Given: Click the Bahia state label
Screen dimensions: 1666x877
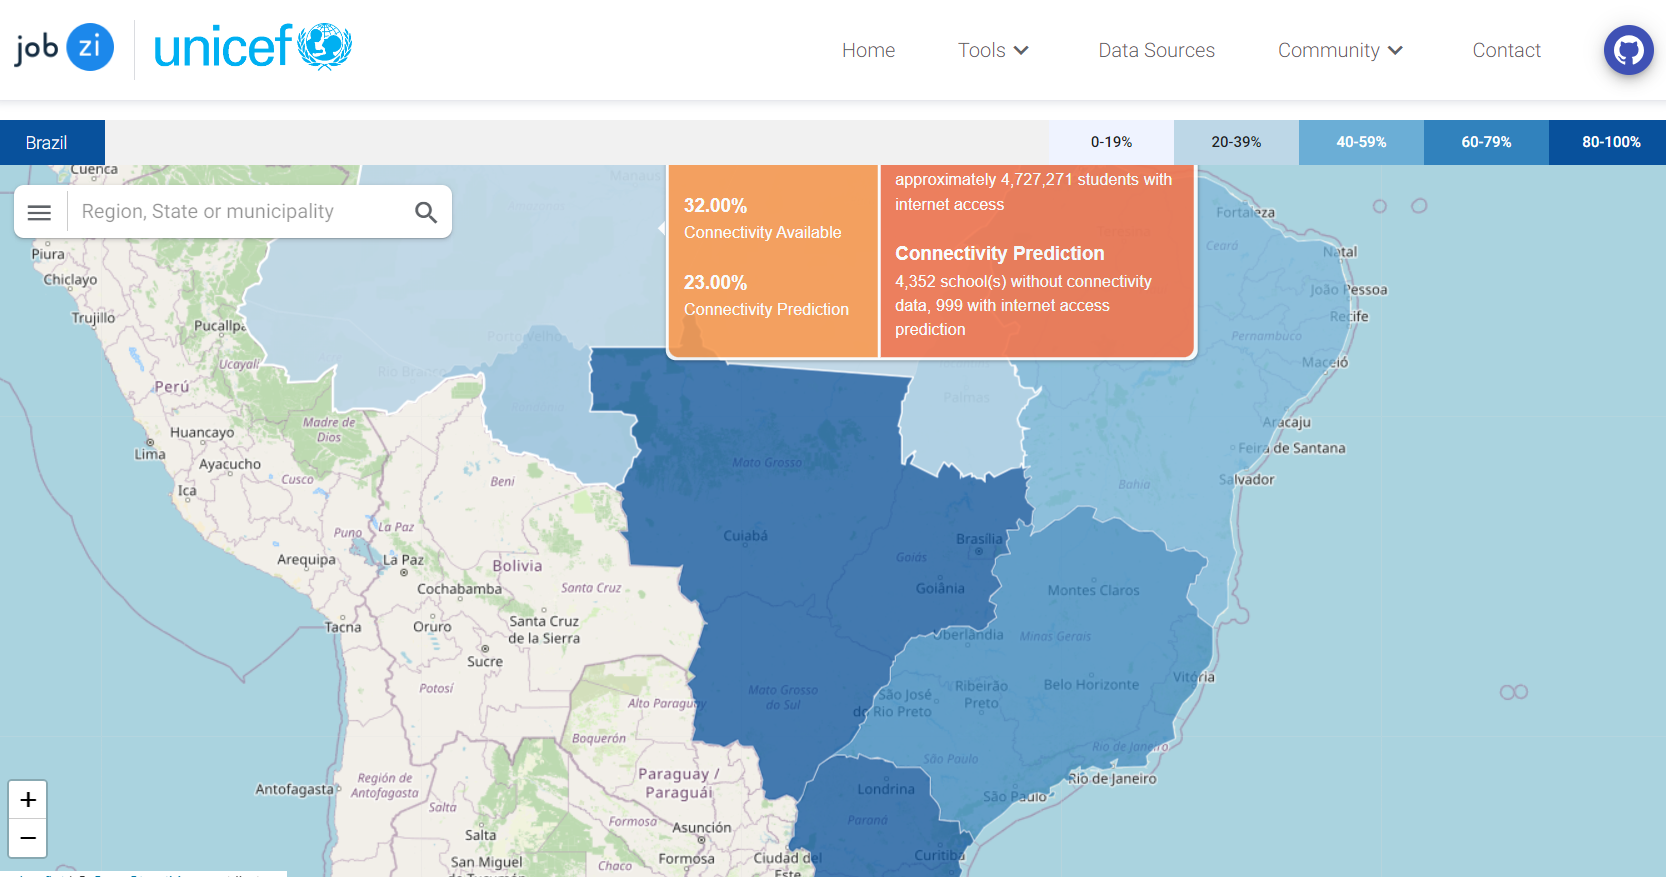Looking at the screenshot, I should pyautogui.click(x=1134, y=485).
